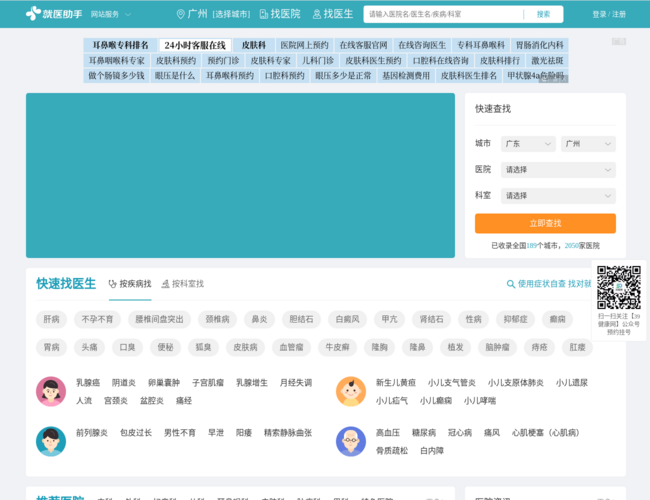The image size is (650, 500).
Task: Open the 广东 province dropdown
Action: [528, 144]
